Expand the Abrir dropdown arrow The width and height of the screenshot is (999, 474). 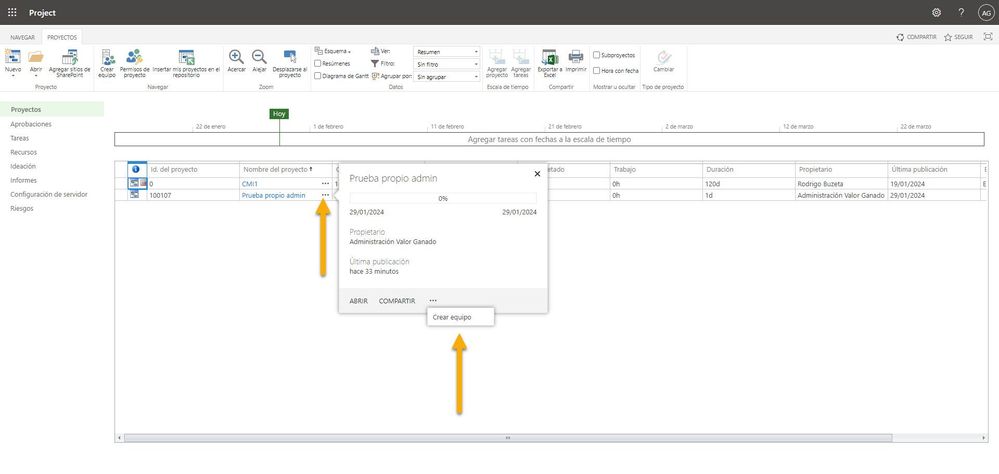click(x=36, y=76)
